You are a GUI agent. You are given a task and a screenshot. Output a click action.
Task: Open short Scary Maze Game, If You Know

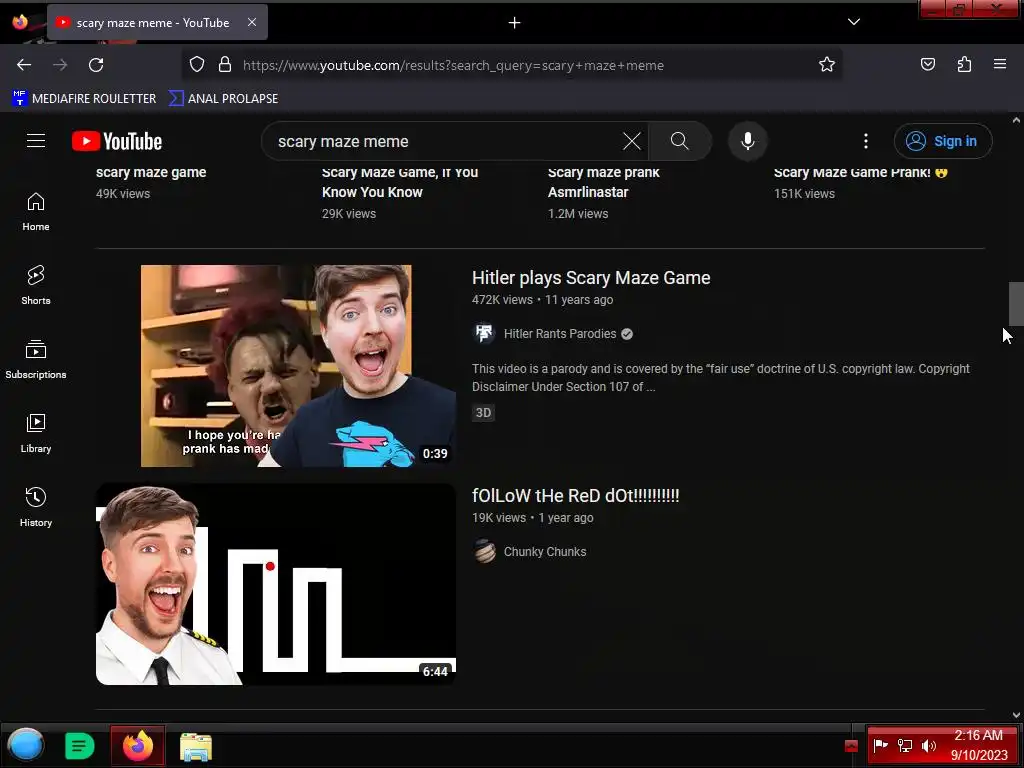[x=400, y=182]
